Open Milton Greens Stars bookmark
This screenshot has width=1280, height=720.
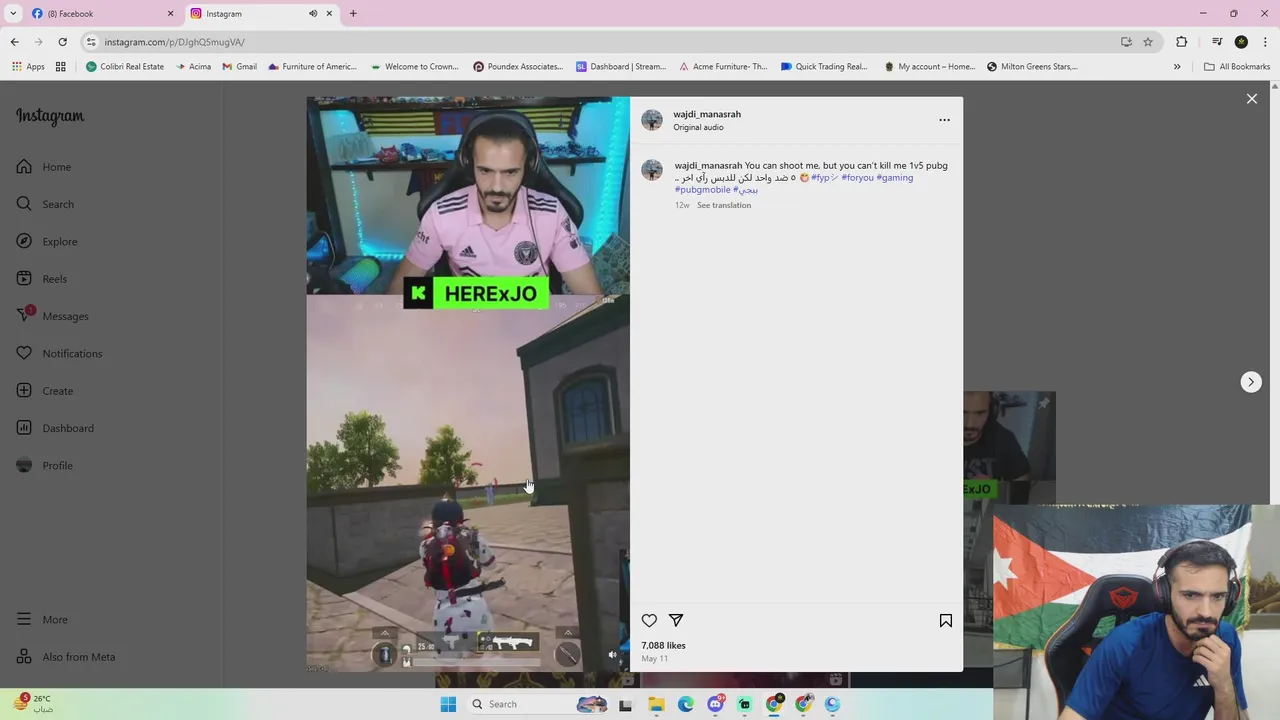pyautogui.click(x=1032, y=67)
